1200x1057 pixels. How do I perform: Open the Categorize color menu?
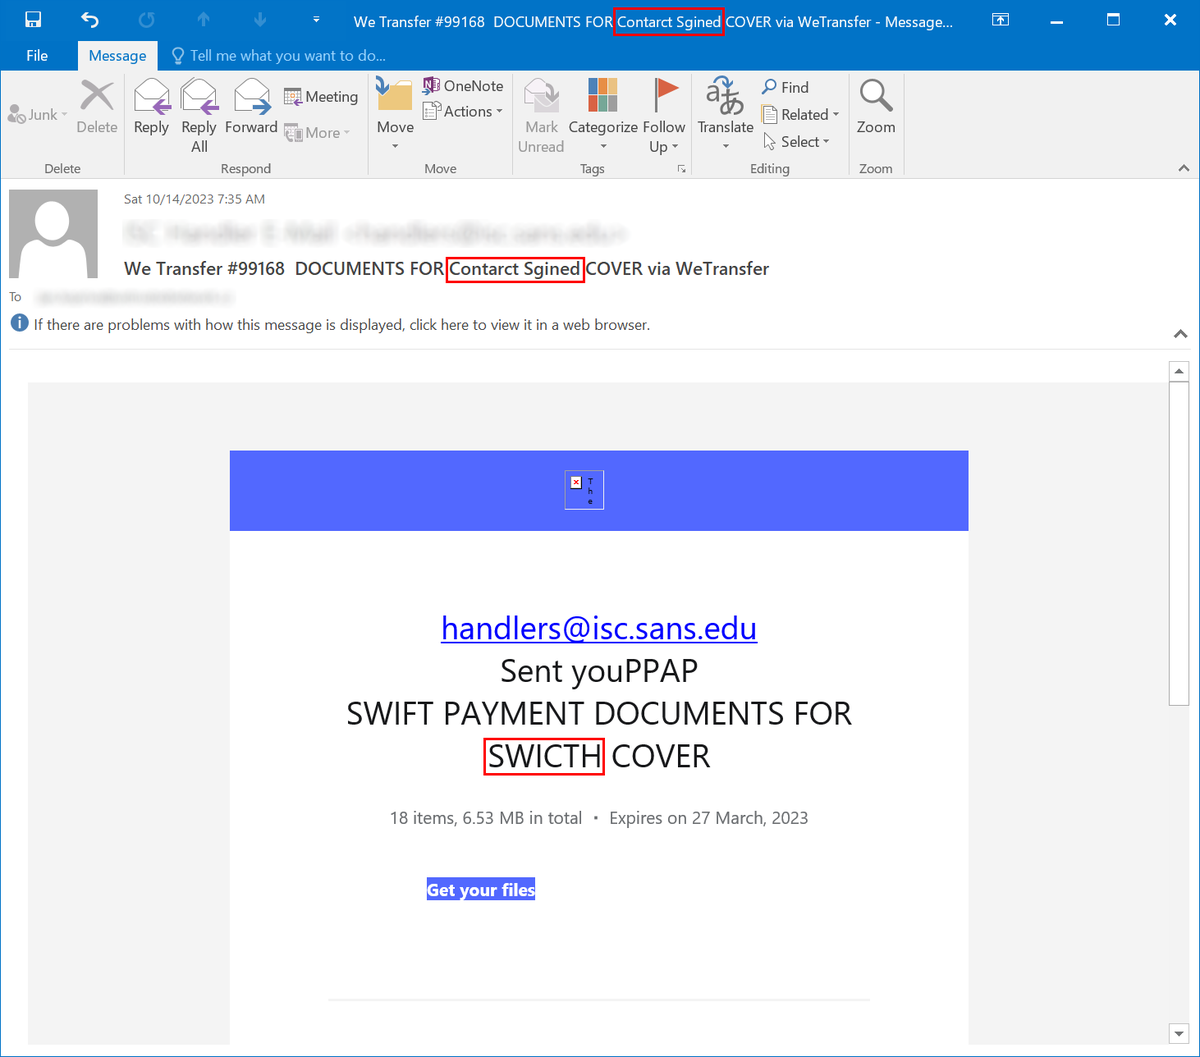click(x=603, y=116)
